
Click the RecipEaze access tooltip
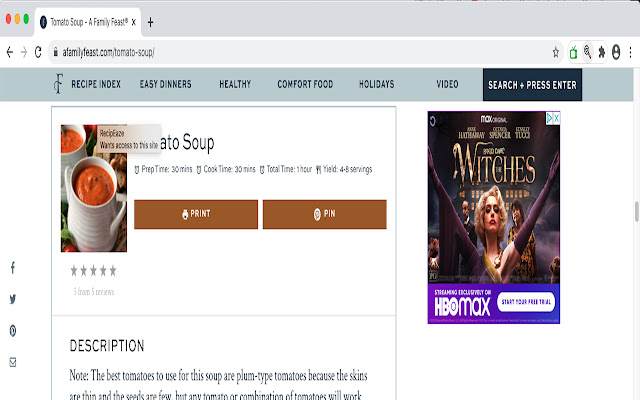tap(129, 139)
